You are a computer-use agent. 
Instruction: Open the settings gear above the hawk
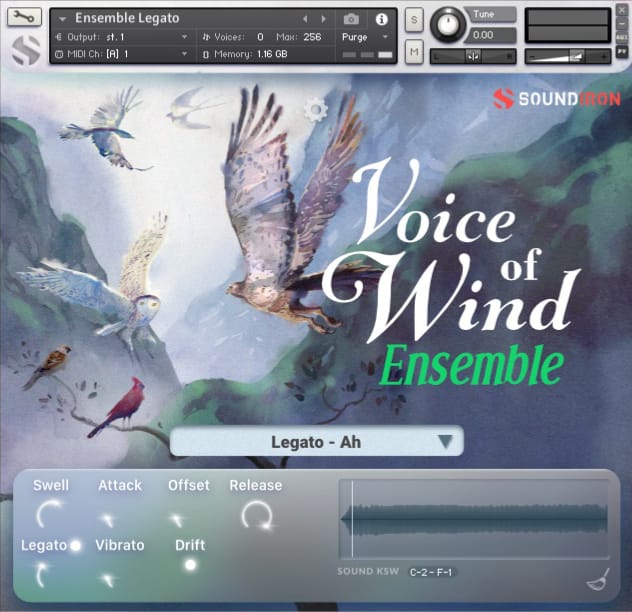[x=316, y=110]
